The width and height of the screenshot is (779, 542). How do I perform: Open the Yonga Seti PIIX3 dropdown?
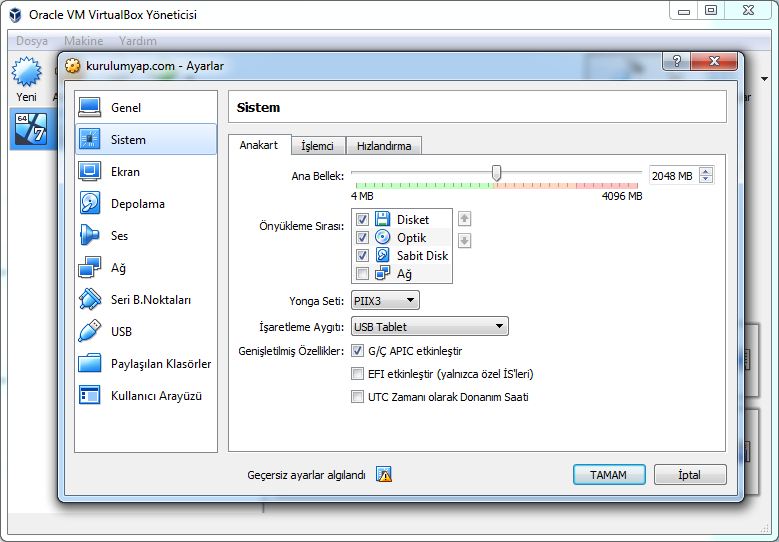(385, 301)
